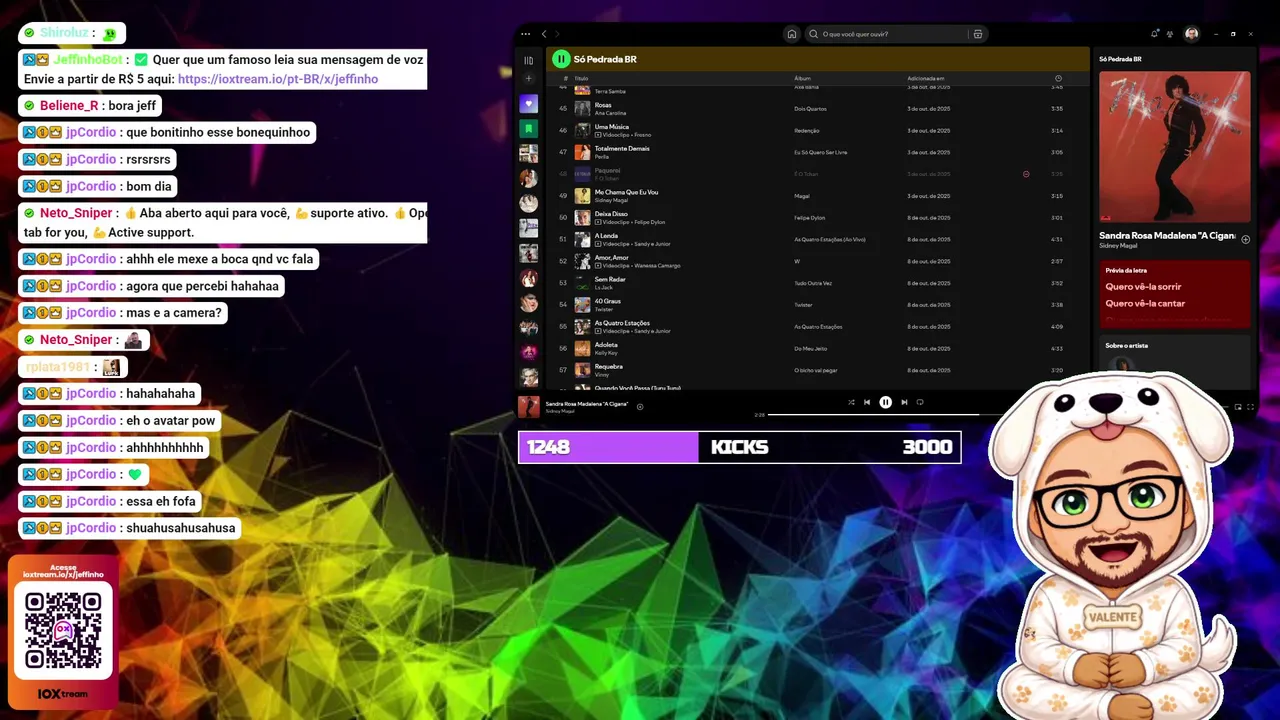Click the IOXtream QR code
This screenshot has width=1280, height=720.
pos(64,630)
